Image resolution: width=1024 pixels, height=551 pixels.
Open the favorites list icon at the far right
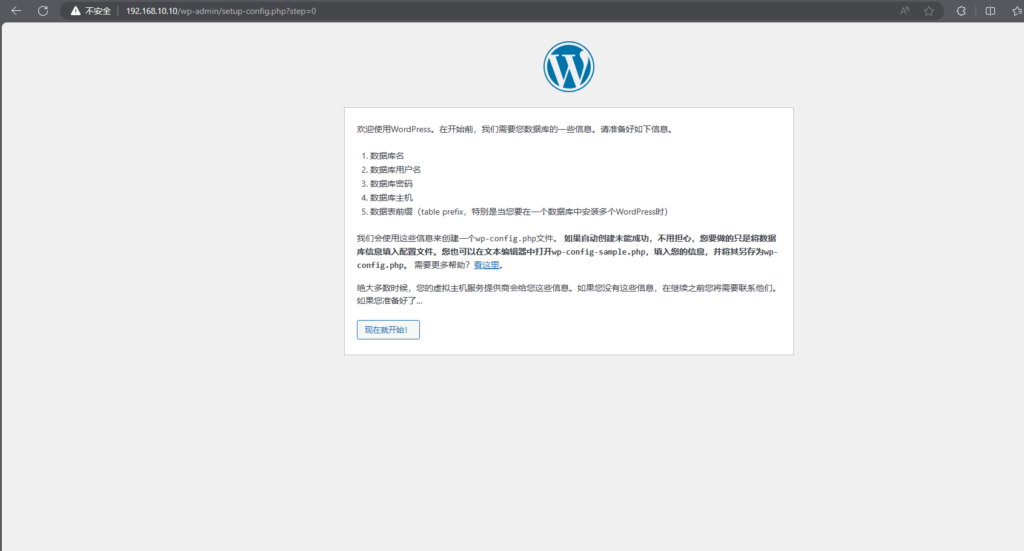pos(1017,10)
